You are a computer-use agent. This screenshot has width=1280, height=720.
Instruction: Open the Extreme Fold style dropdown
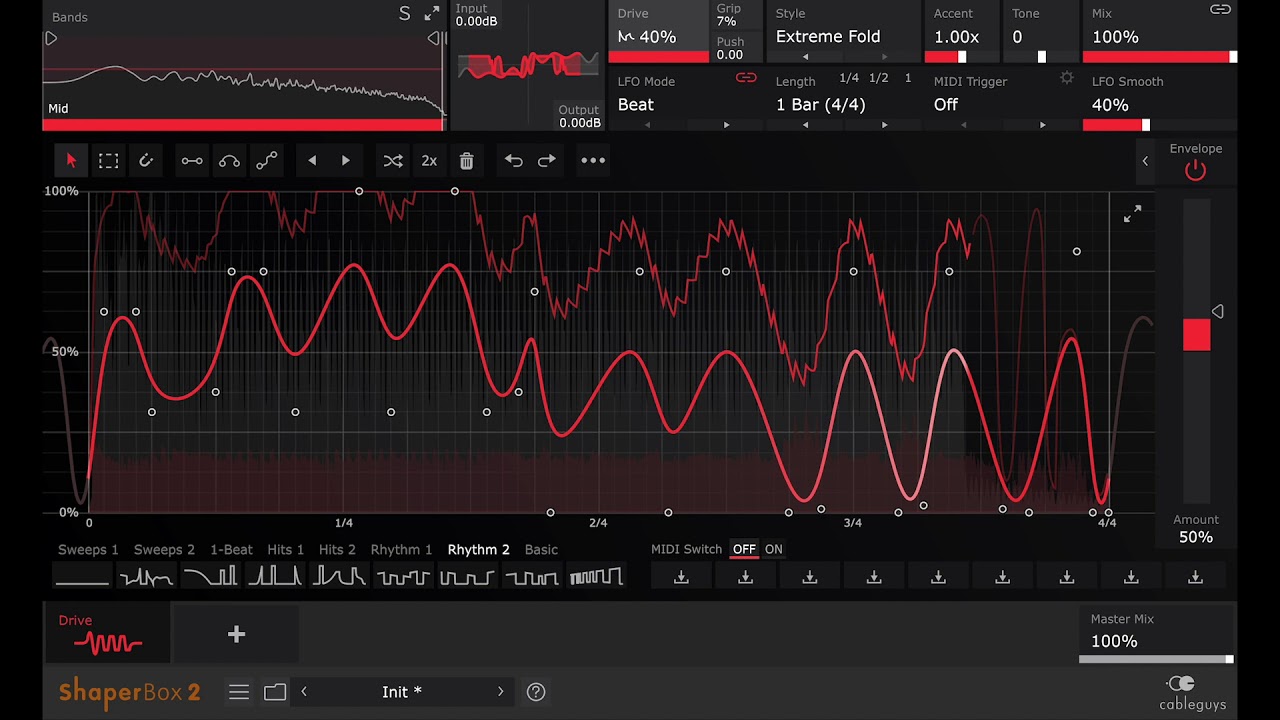[828, 37]
